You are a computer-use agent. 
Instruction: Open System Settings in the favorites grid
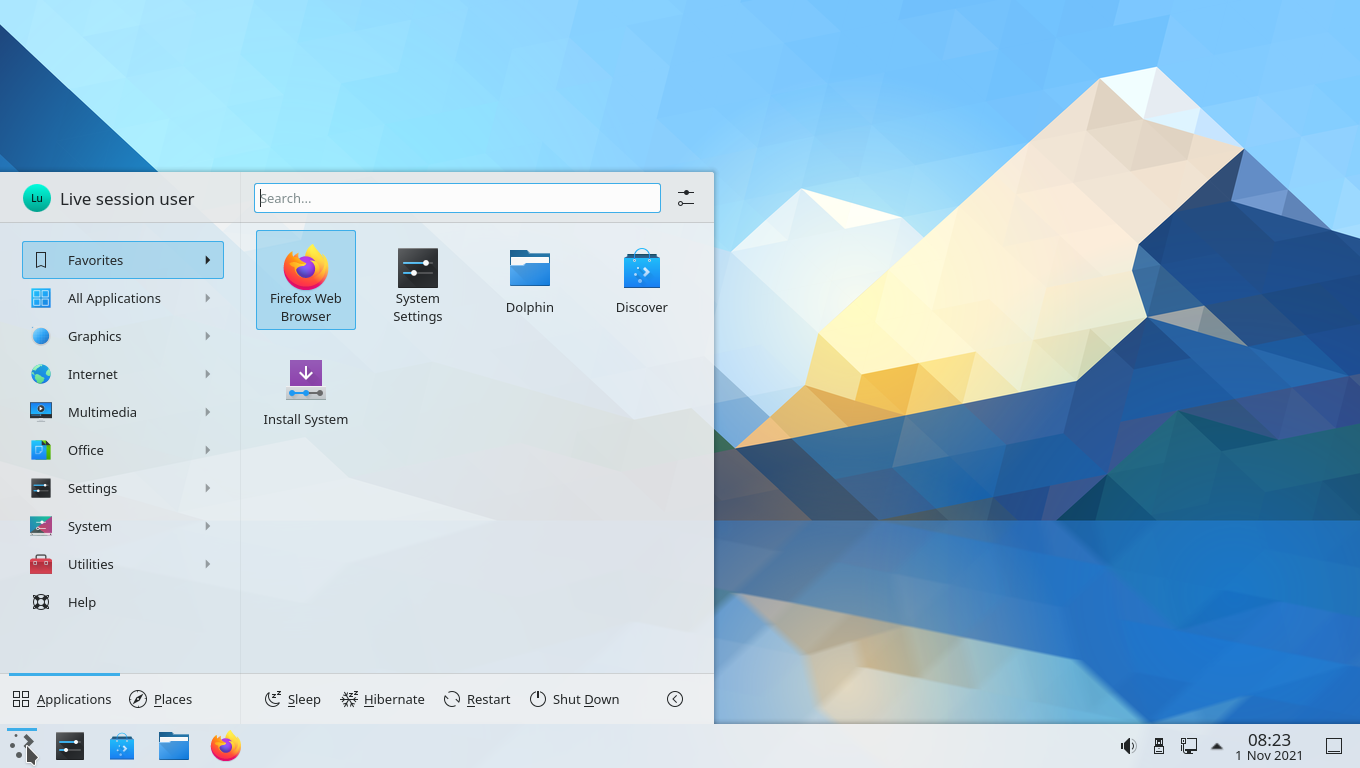(x=418, y=280)
